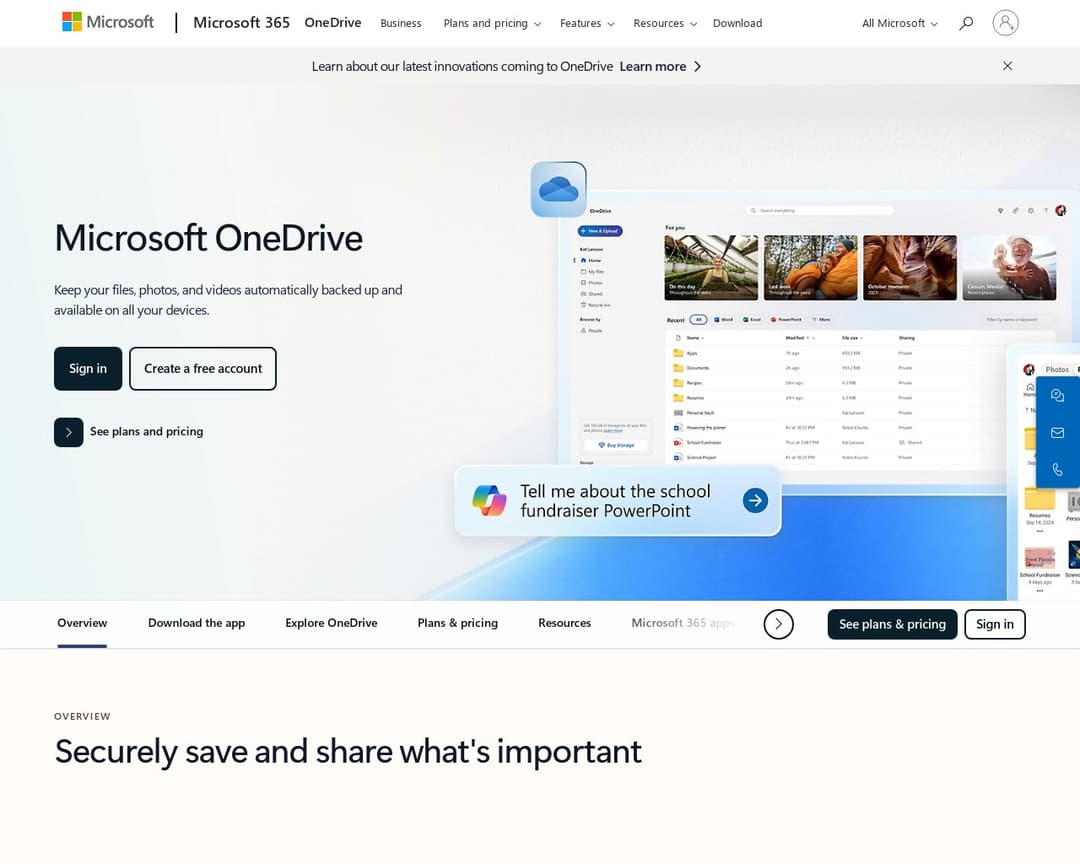Open the search magnifier icon
Screen dimensions: 1080x864
click(x=966, y=23)
